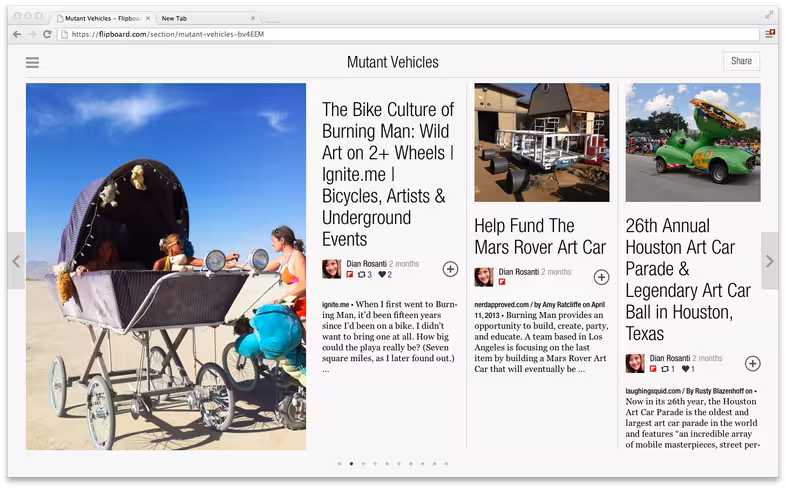
Task: Jump to third page indicator dot
Action: pyautogui.click(x=363, y=463)
